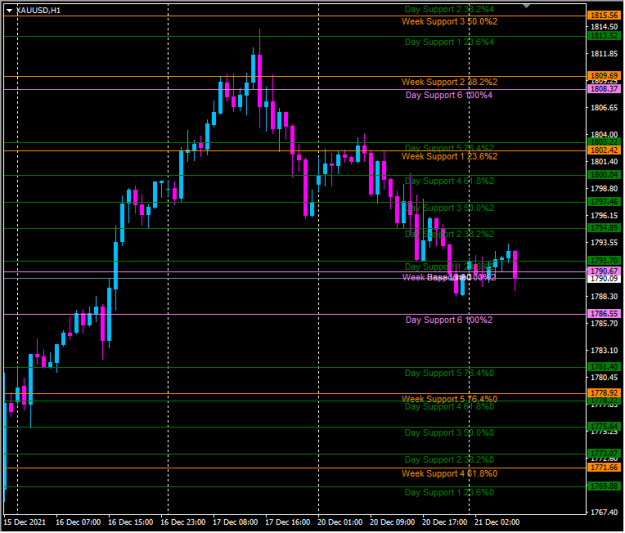The image size is (625, 533).
Task: Click the green 1773.07 price tag
Action: click(x=604, y=454)
